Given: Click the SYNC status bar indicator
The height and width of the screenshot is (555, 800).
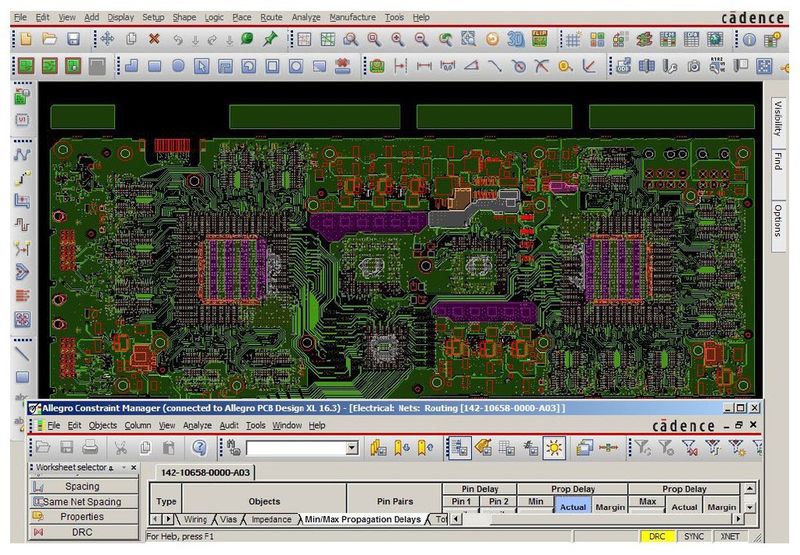Looking at the screenshot, I should tap(694, 536).
